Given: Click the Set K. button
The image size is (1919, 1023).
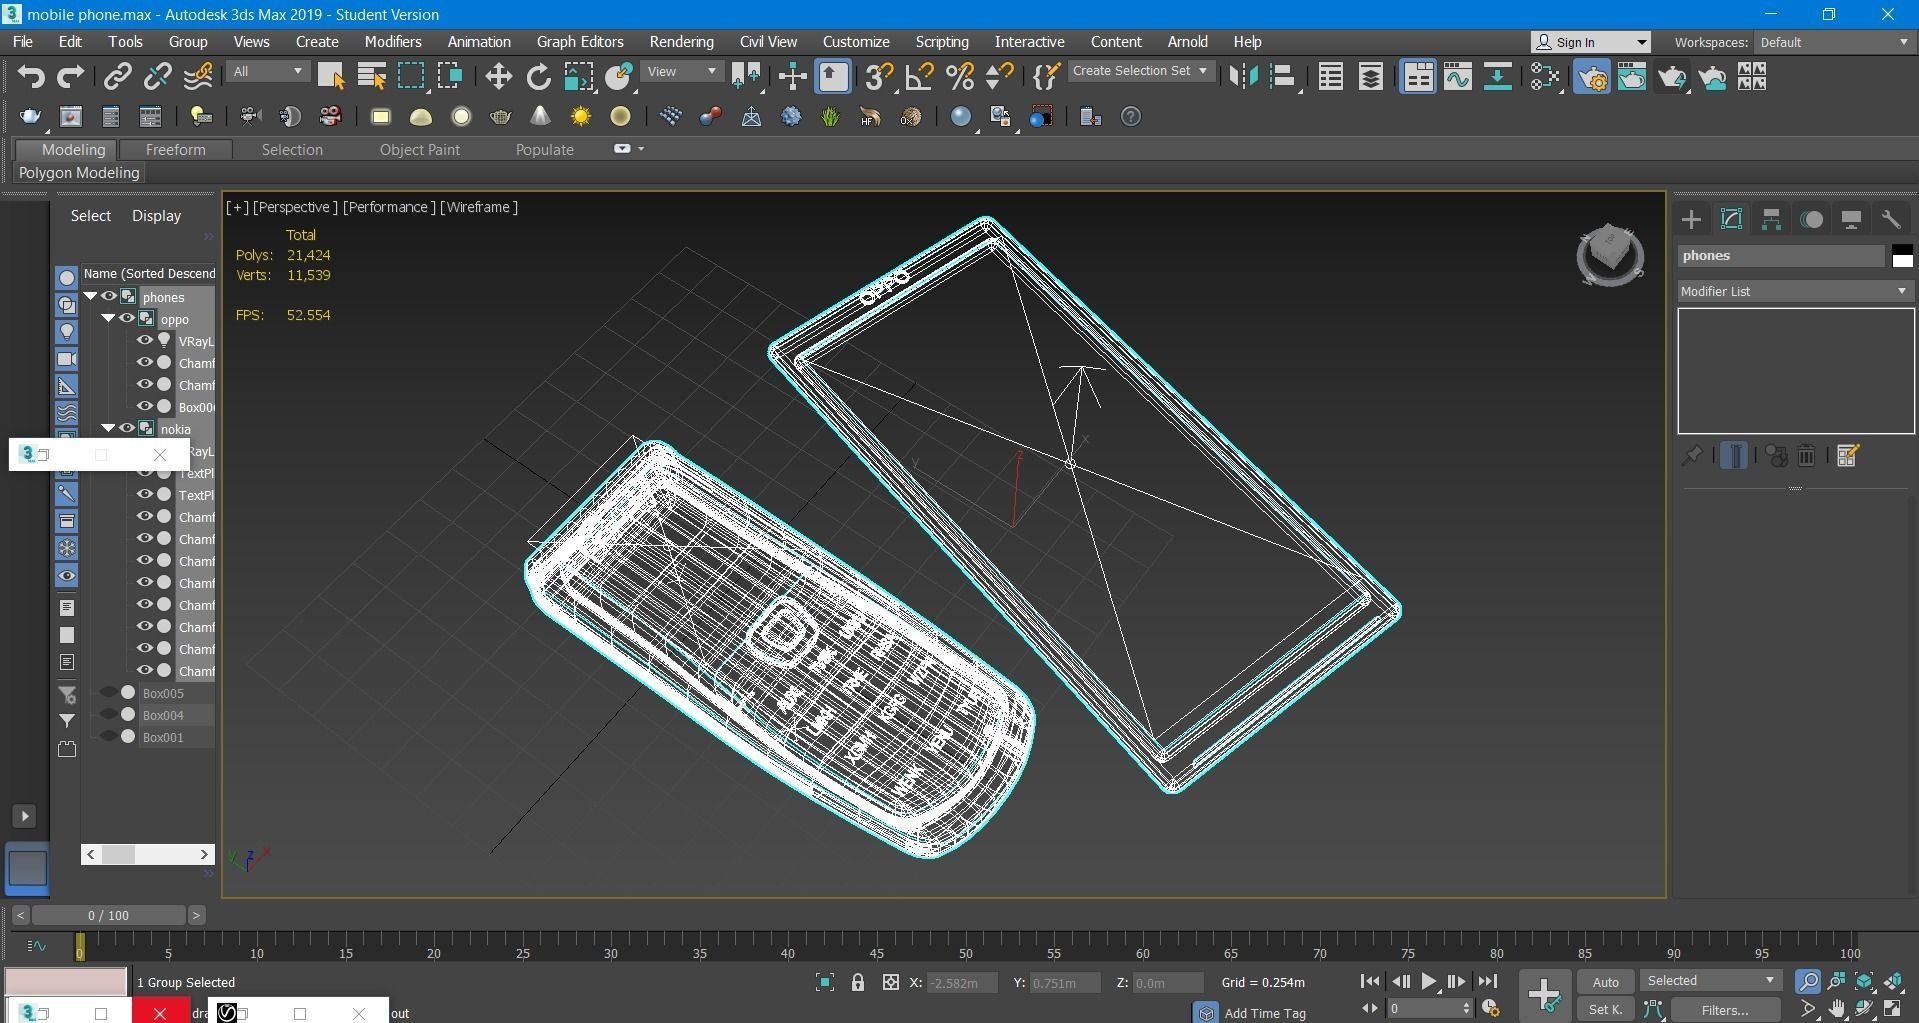Looking at the screenshot, I should point(1605,1010).
